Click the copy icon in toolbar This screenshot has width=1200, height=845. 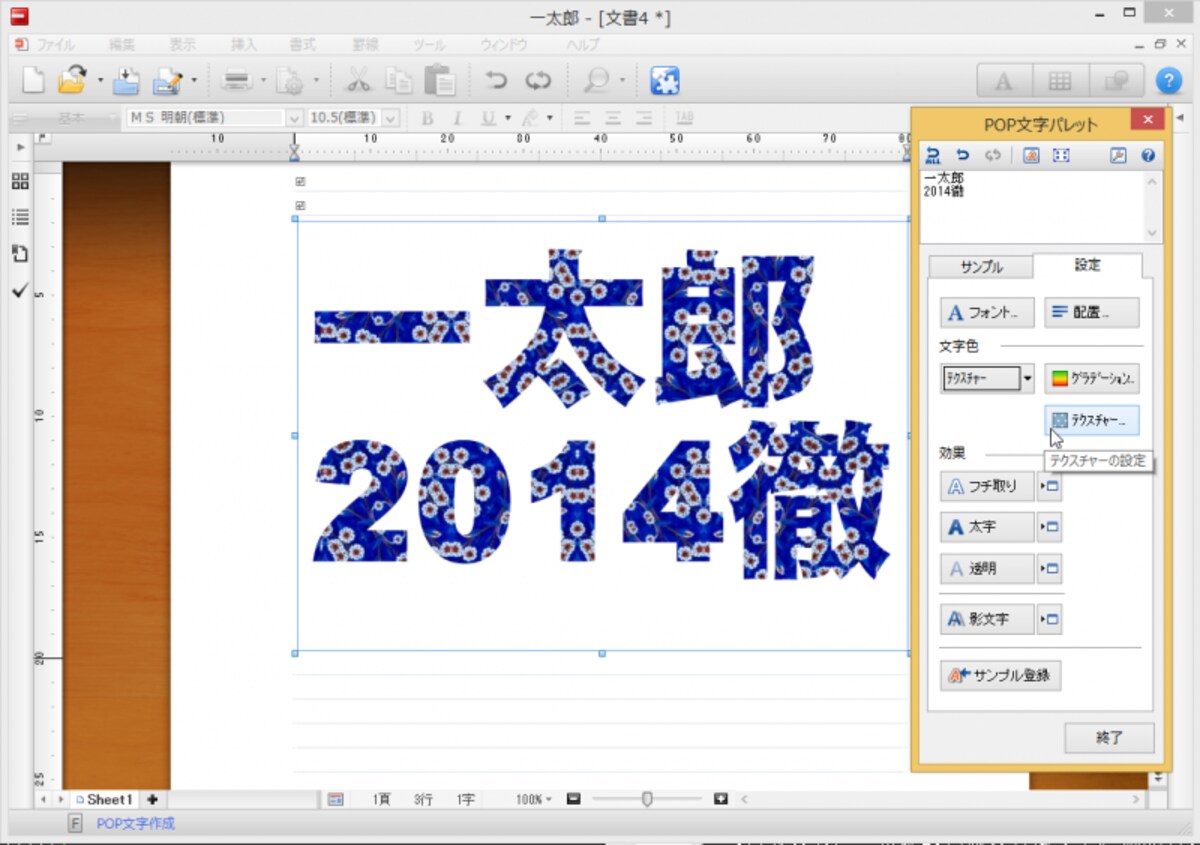point(400,80)
